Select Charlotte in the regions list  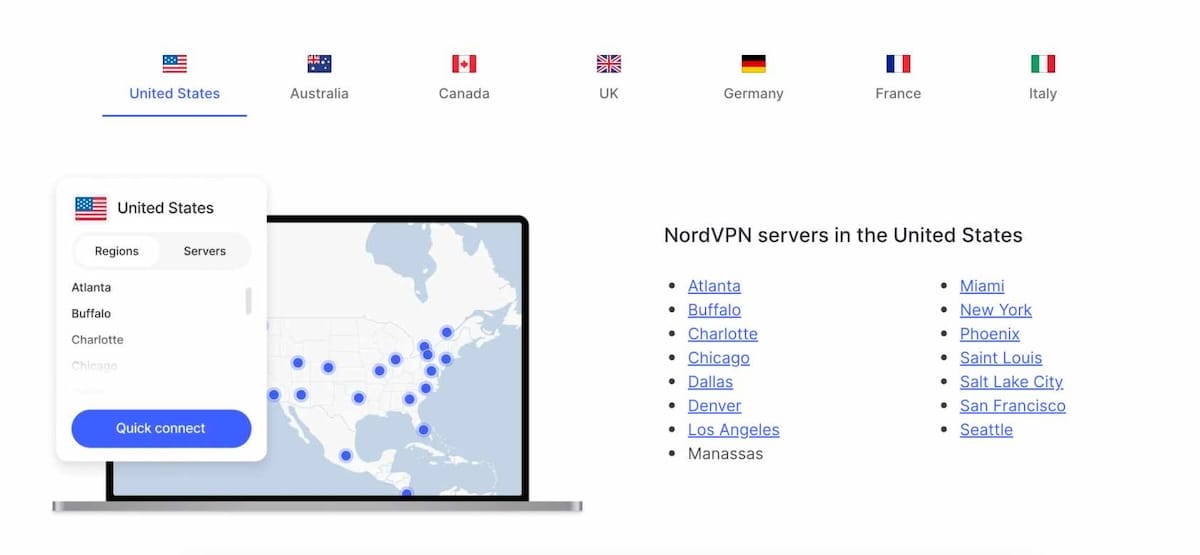tap(97, 339)
